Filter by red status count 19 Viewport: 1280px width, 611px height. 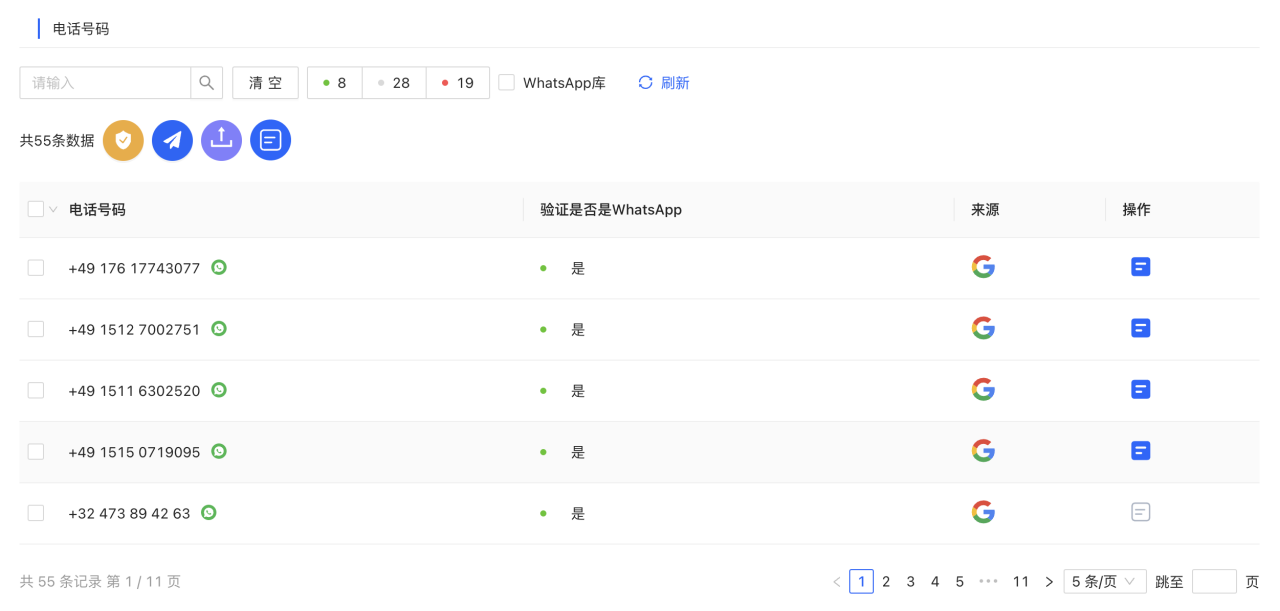coord(457,83)
